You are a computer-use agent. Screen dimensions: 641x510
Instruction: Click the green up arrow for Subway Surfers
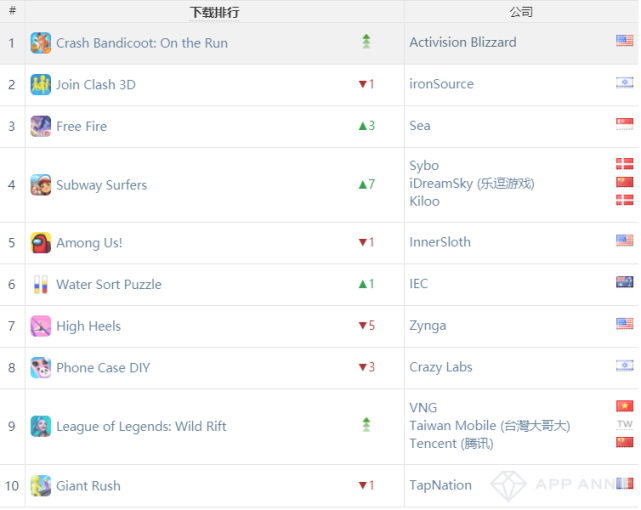(363, 185)
